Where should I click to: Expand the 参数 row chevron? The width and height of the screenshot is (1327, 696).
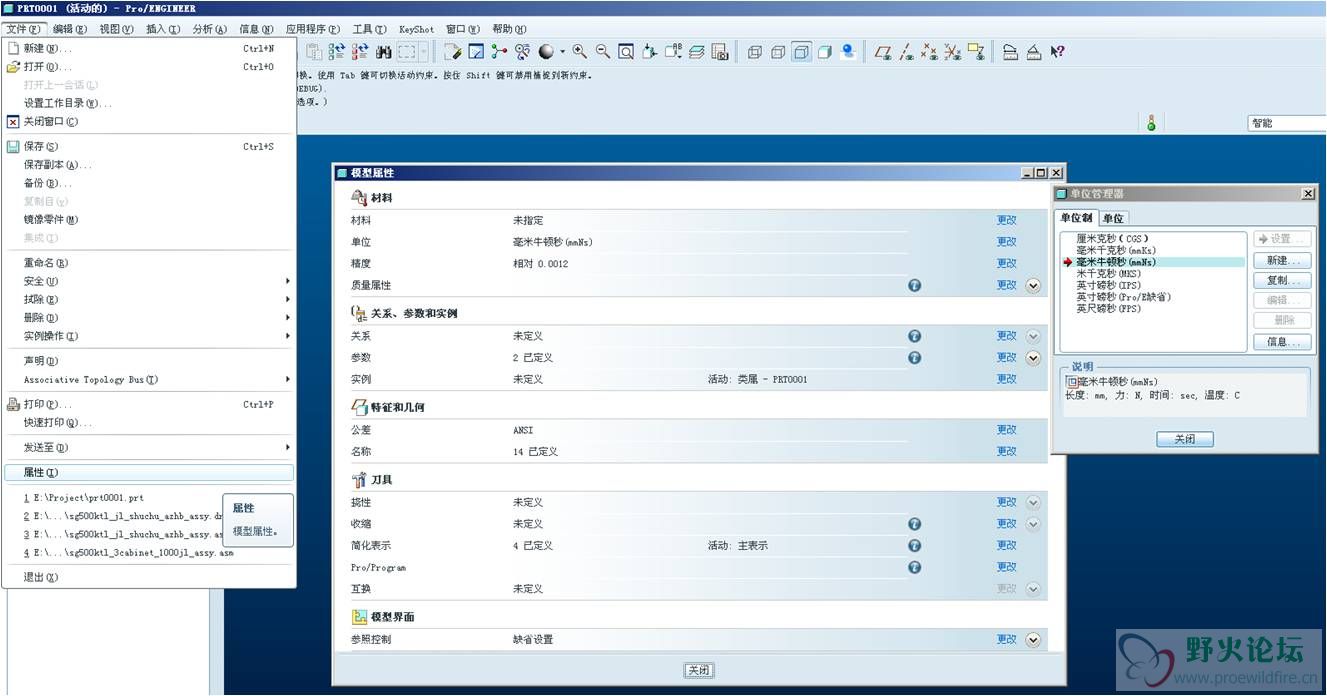[1033, 357]
